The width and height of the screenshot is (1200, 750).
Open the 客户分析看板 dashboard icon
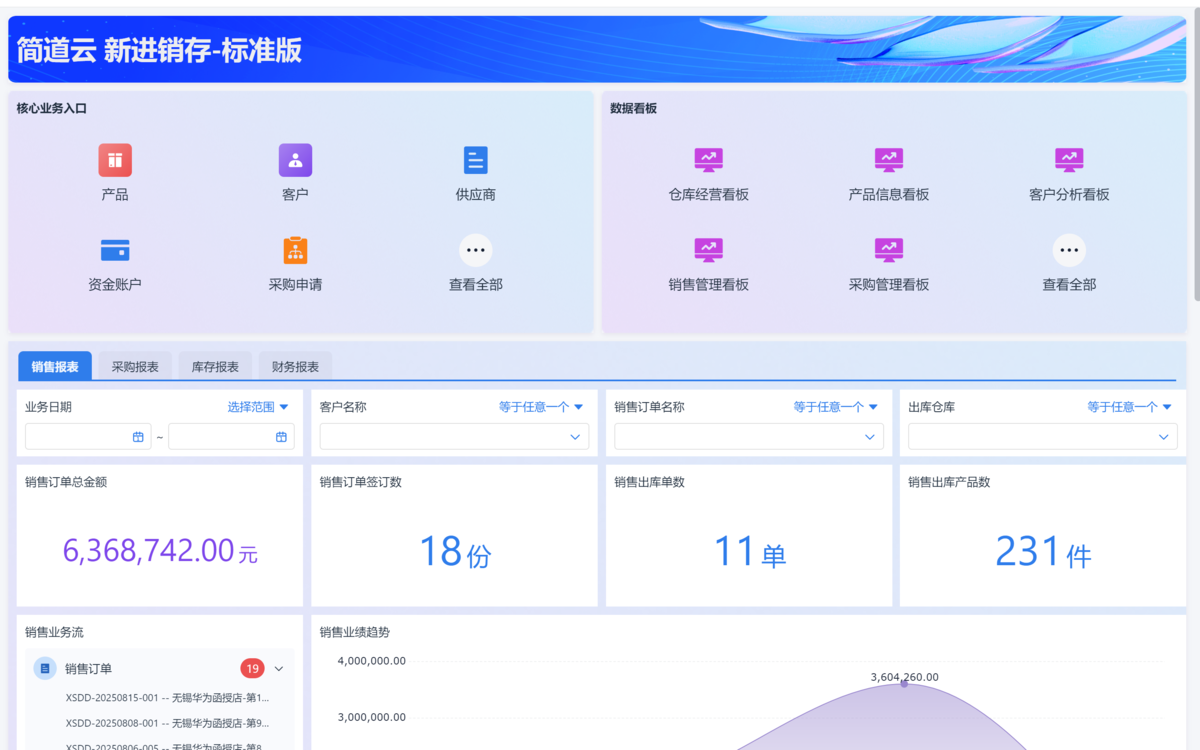[1069, 160]
